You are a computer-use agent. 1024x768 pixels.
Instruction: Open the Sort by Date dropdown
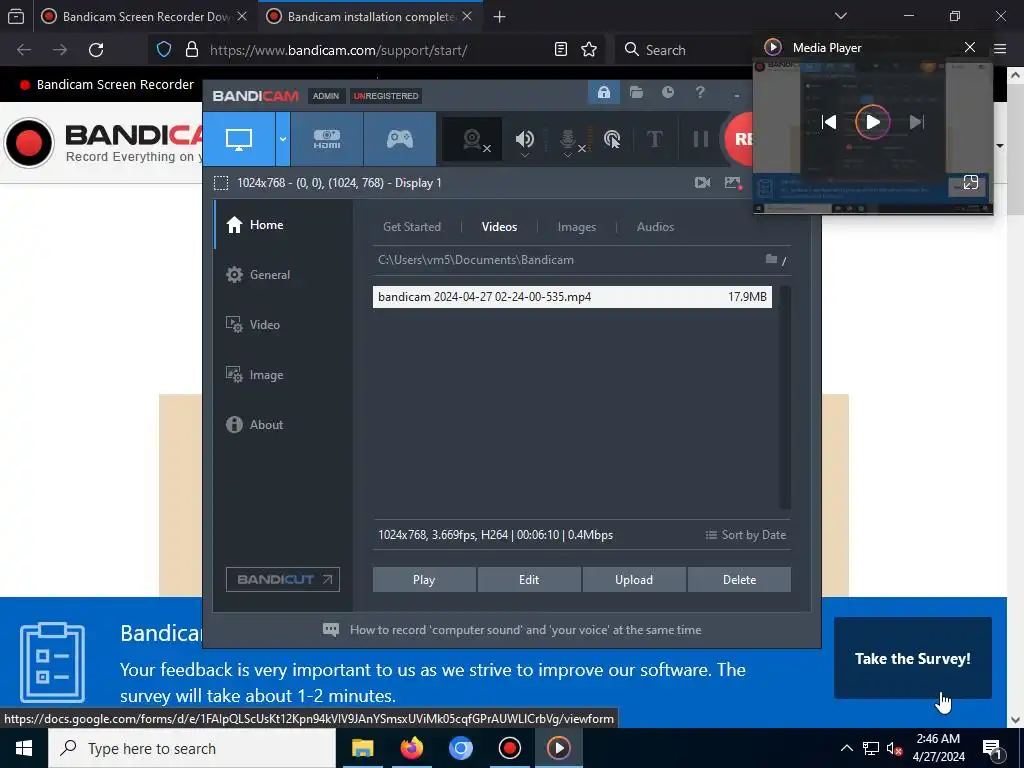coord(745,535)
